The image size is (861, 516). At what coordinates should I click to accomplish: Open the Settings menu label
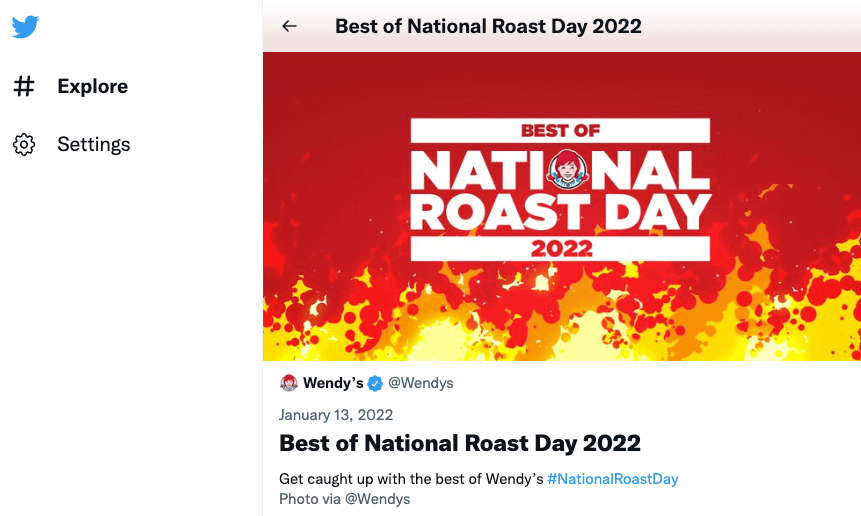coord(93,145)
